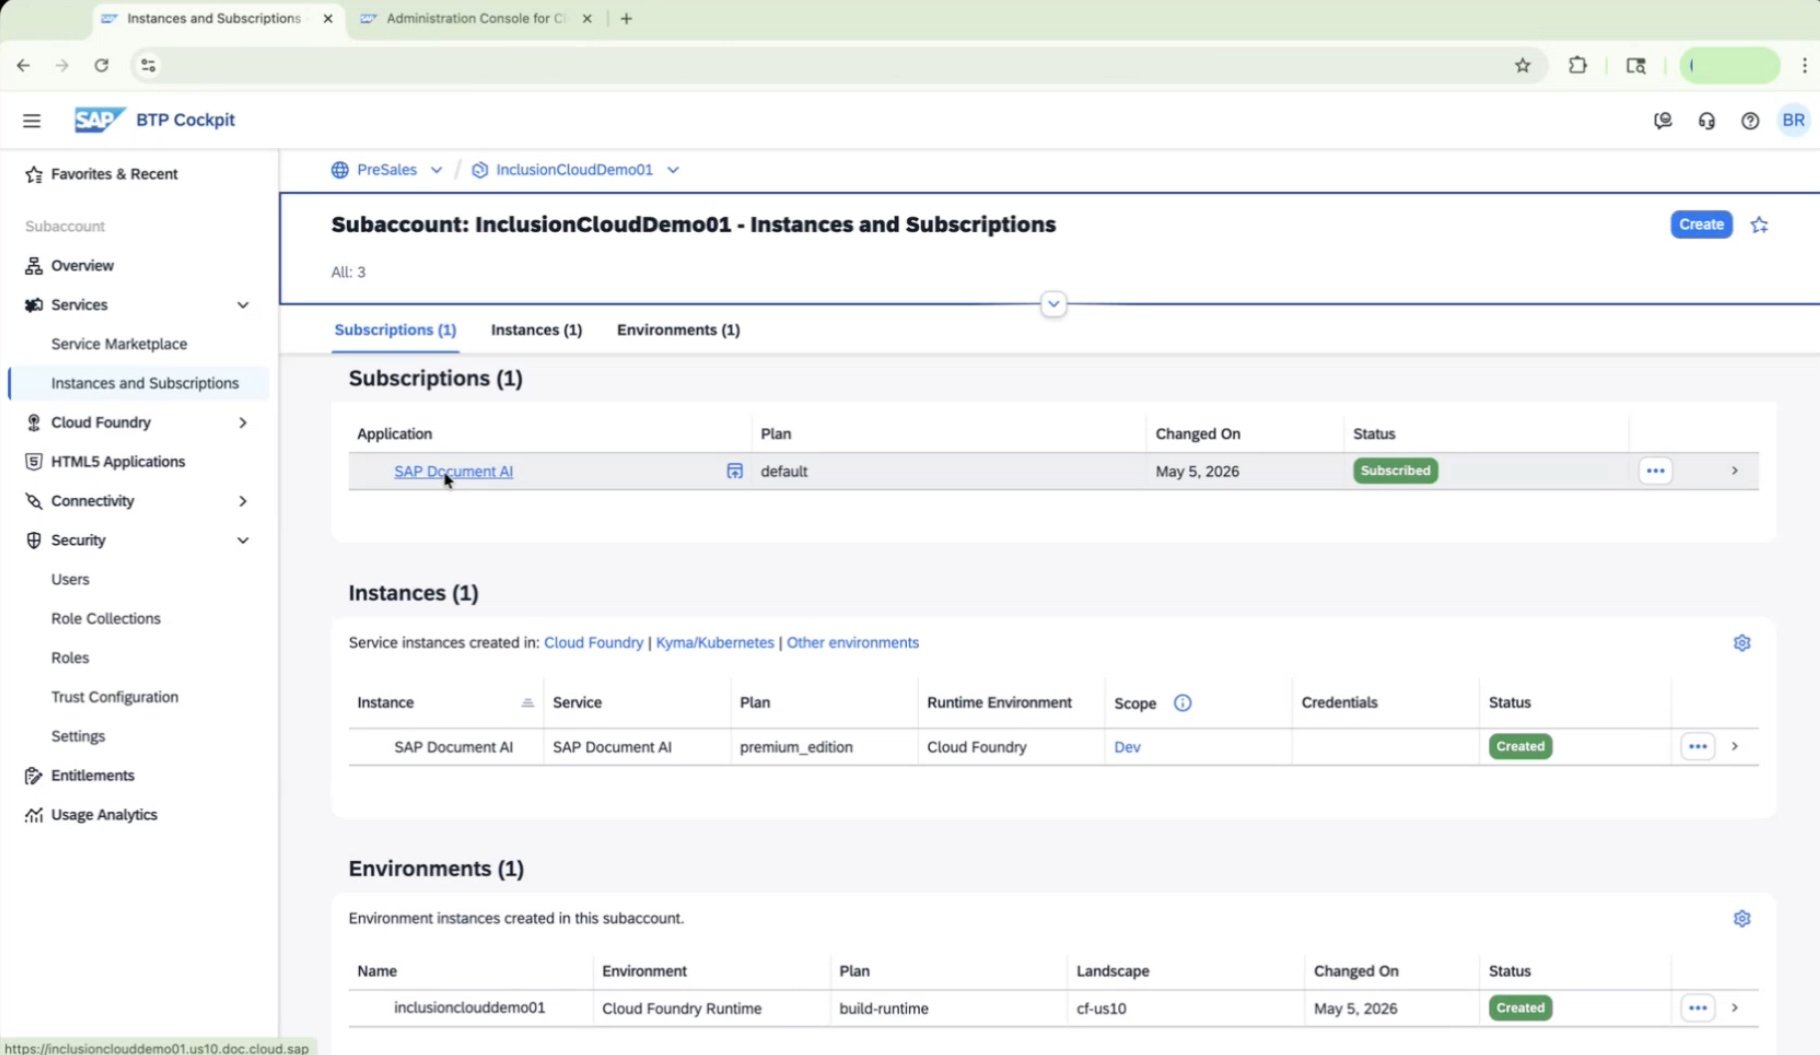This screenshot has height=1055, width=1820.
Task: Open the notifications feedback icon in header
Action: click(1663, 120)
